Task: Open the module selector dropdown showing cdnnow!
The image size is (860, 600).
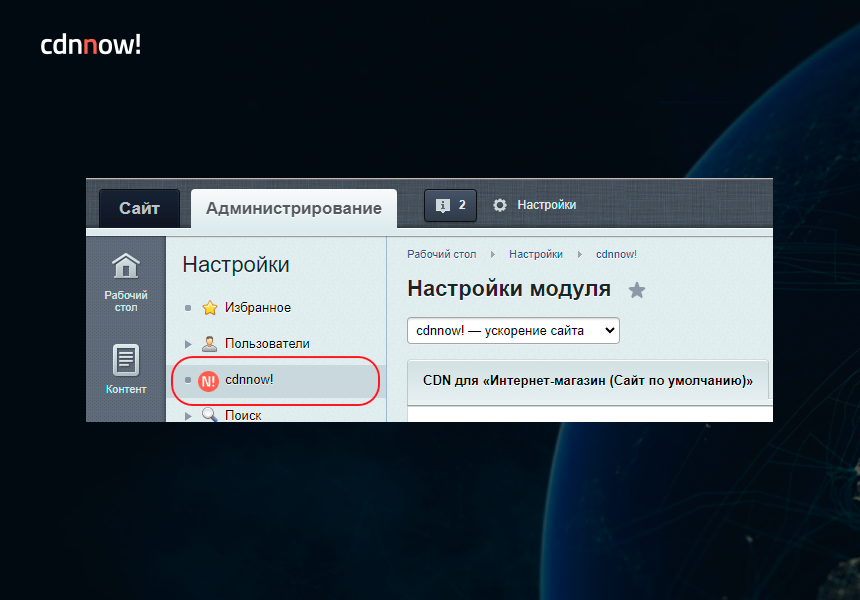Action: coord(513,330)
